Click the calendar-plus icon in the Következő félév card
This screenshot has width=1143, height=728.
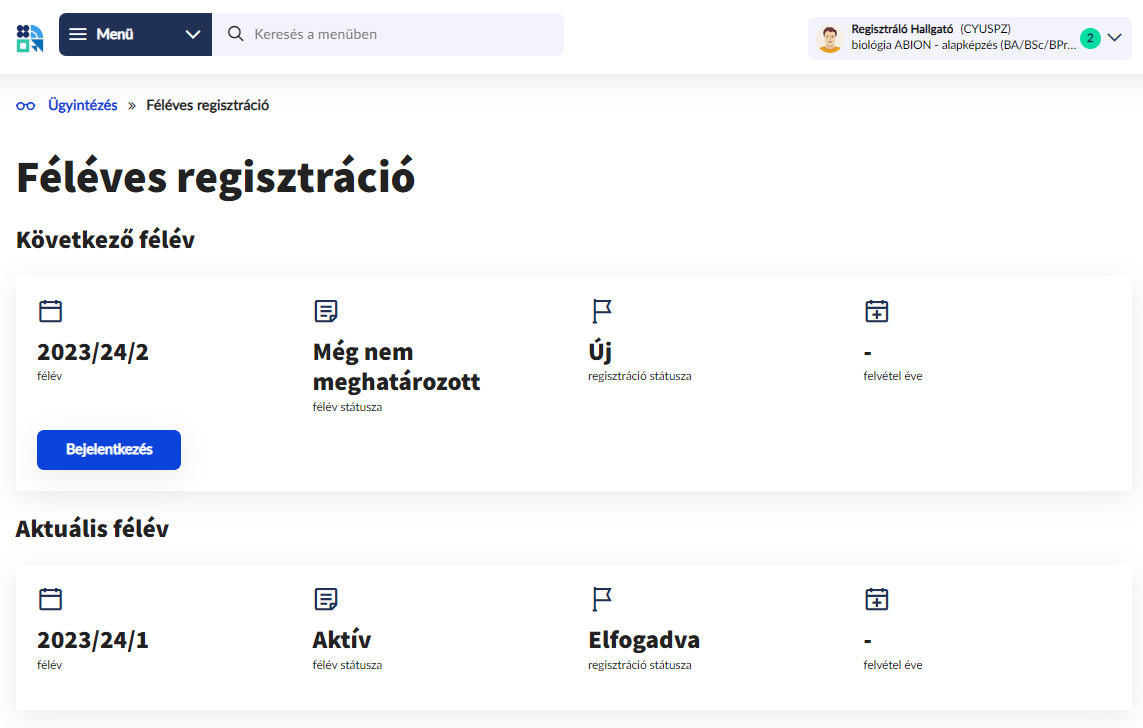tap(876, 311)
